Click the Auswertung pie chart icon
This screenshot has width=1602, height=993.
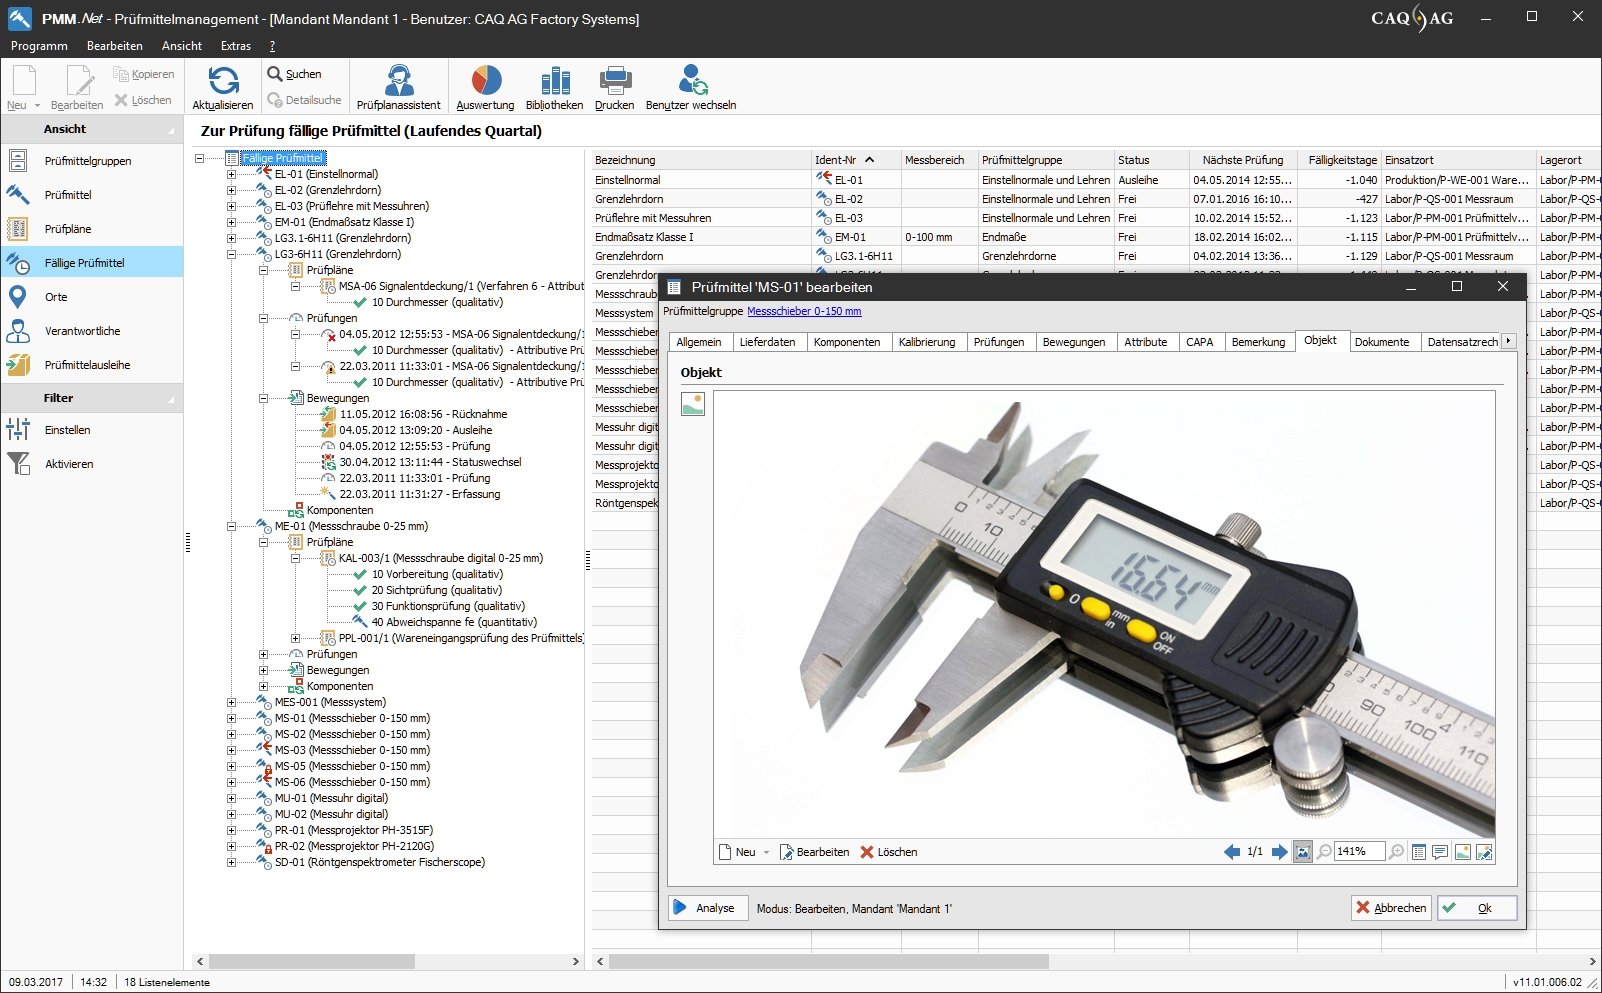pyautogui.click(x=485, y=81)
